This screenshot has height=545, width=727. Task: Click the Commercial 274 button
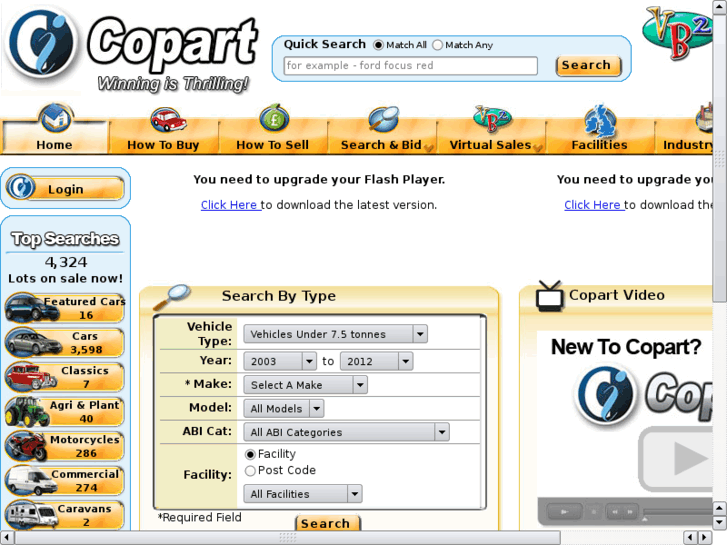[65, 481]
